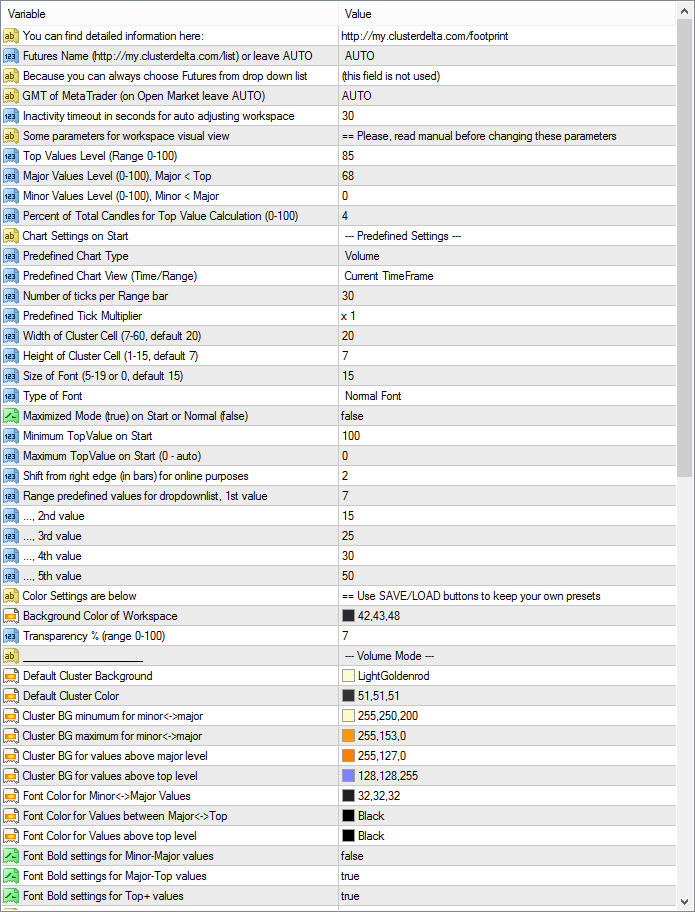The image size is (695, 912).
Task: Toggle Font Bold for Minor-Major values false
Action: click(x=352, y=856)
